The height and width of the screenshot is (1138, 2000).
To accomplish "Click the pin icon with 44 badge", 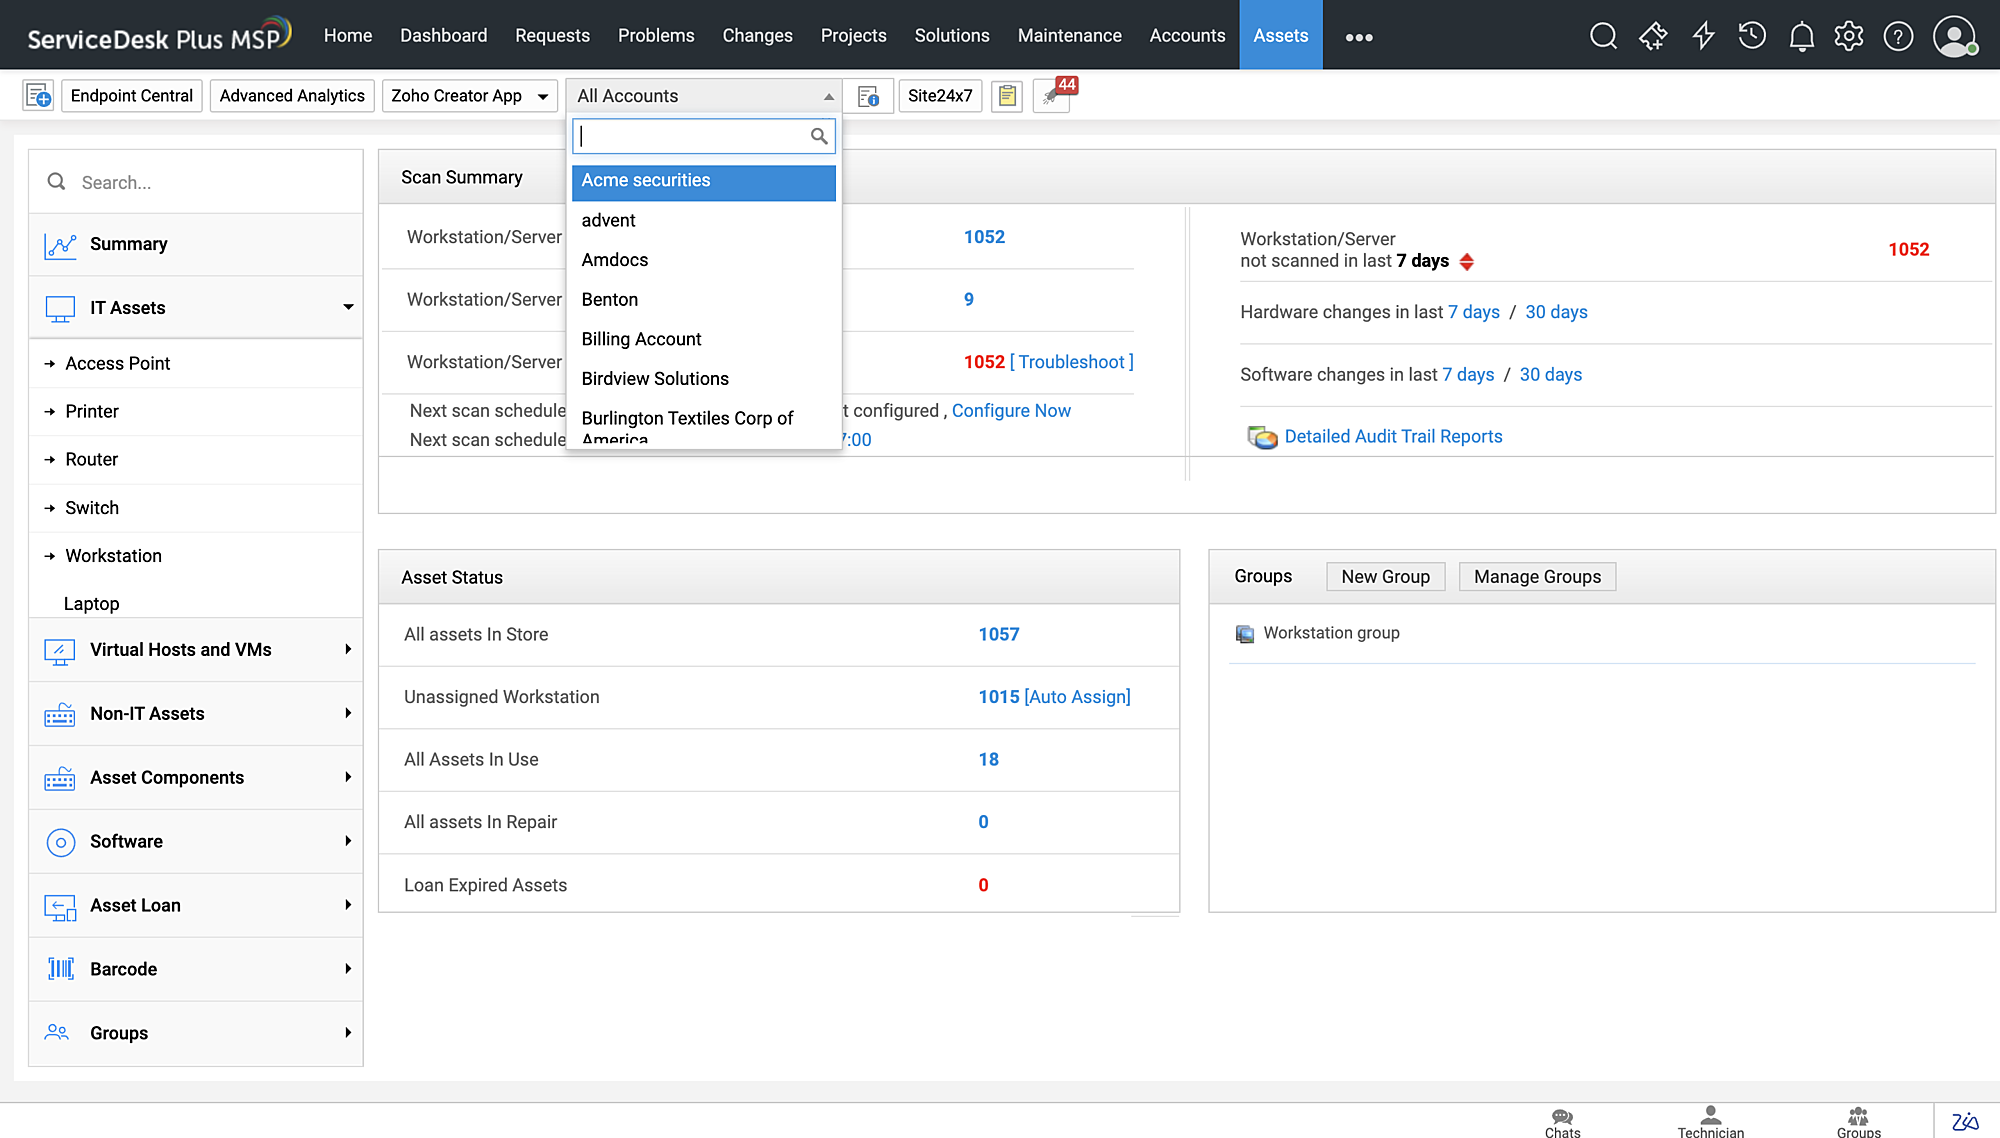I will 1052,96.
